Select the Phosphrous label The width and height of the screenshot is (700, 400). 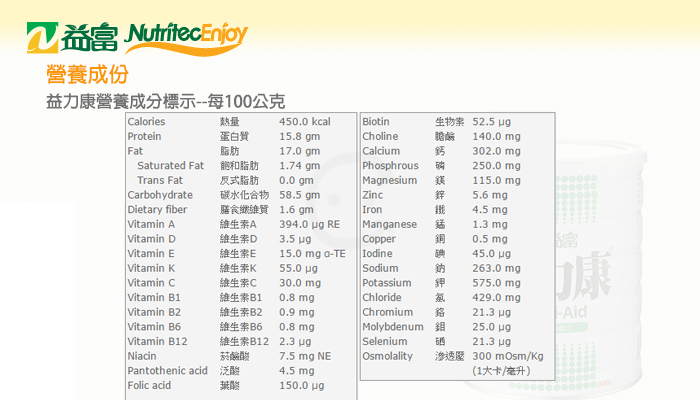[x=391, y=166]
